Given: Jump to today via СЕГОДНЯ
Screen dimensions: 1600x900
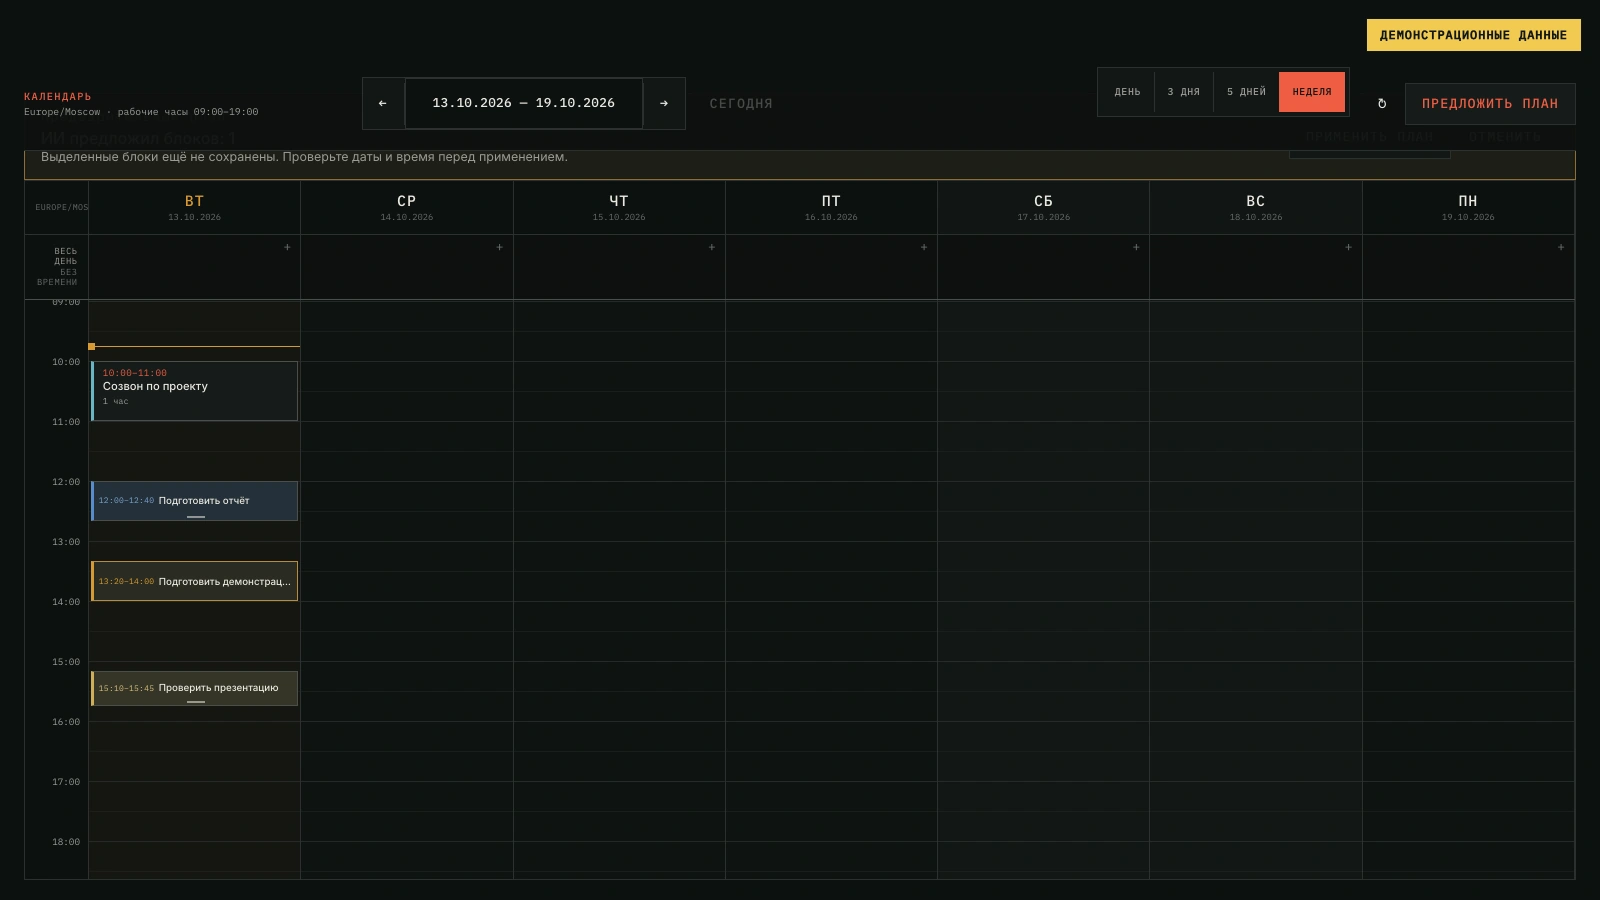Looking at the screenshot, I should [x=741, y=104].
